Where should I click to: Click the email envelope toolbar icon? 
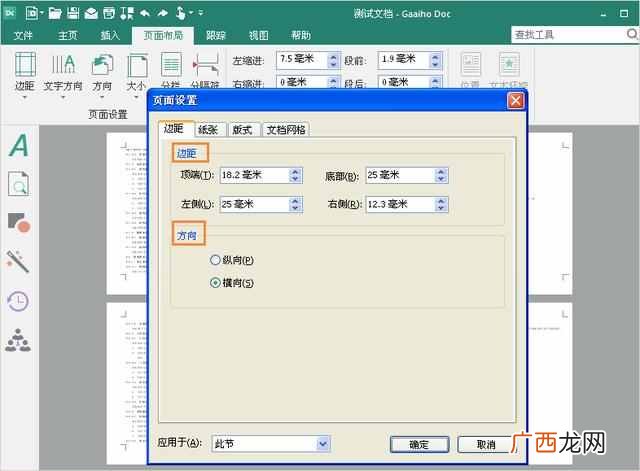coord(91,13)
